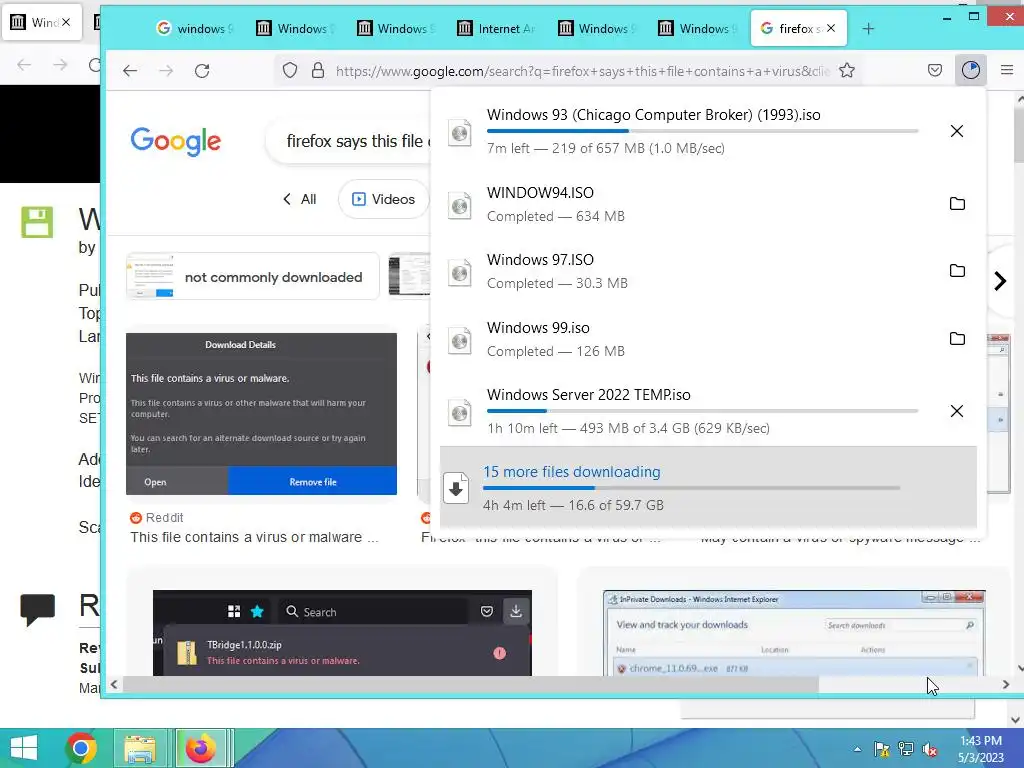The width and height of the screenshot is (1024, 768).
Task: Toggle the Firefox downloads panel button
Action: 971,70
